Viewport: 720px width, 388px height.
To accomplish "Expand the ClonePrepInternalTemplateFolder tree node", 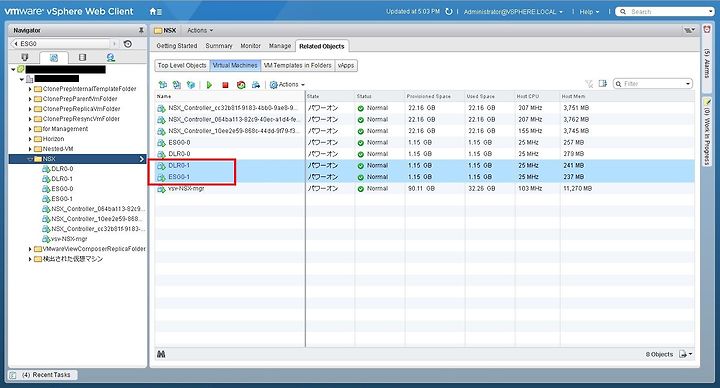I will (30, 89).
